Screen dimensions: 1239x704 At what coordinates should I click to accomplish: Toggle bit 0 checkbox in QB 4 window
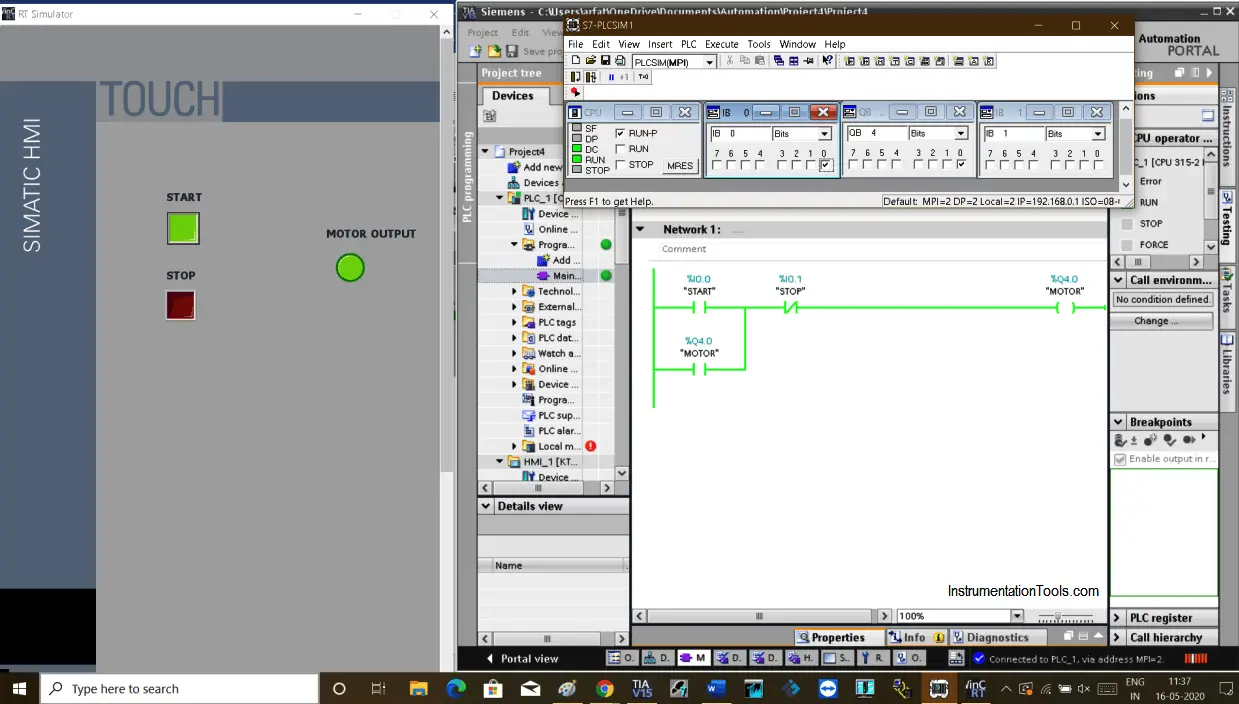tap(962, 165)
